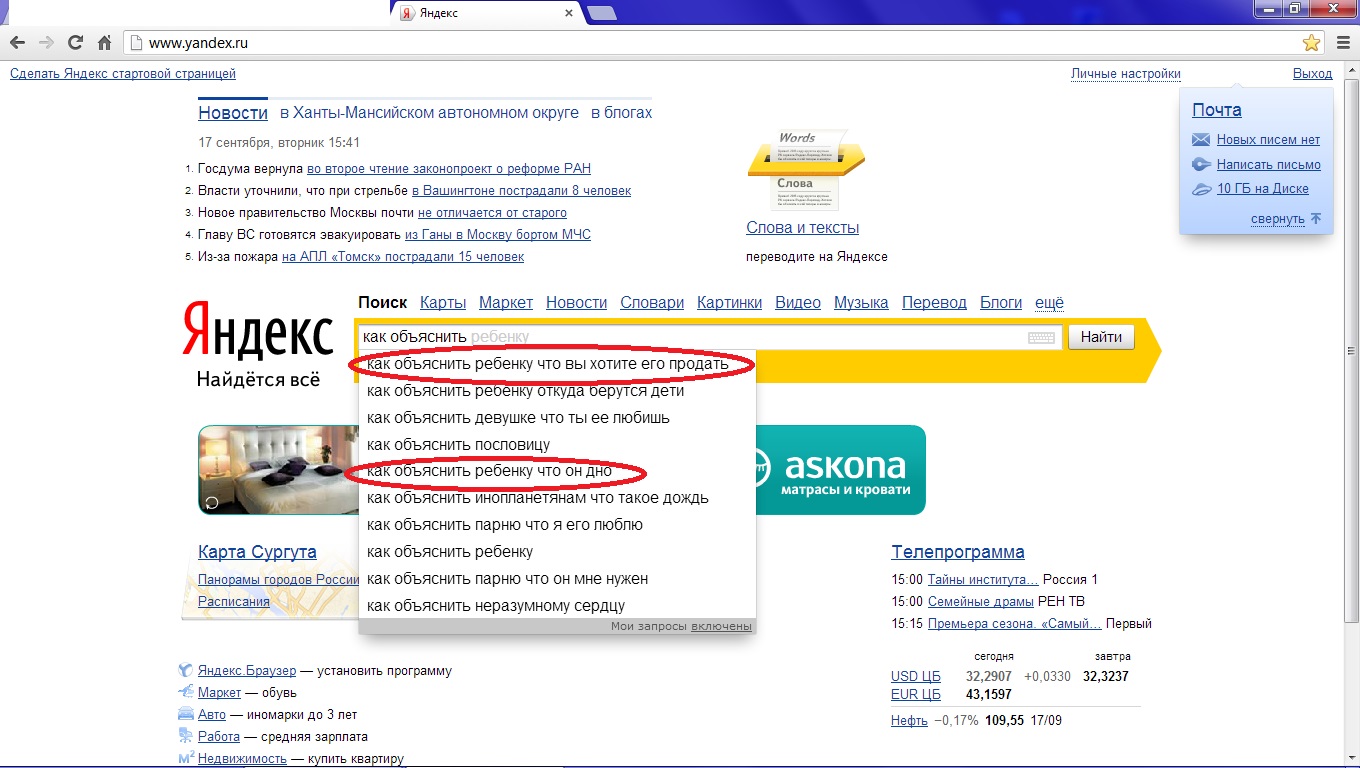Reload the page with refresh icon
The width and height of the screenshot is (1360, 768).
coord(75,43)
